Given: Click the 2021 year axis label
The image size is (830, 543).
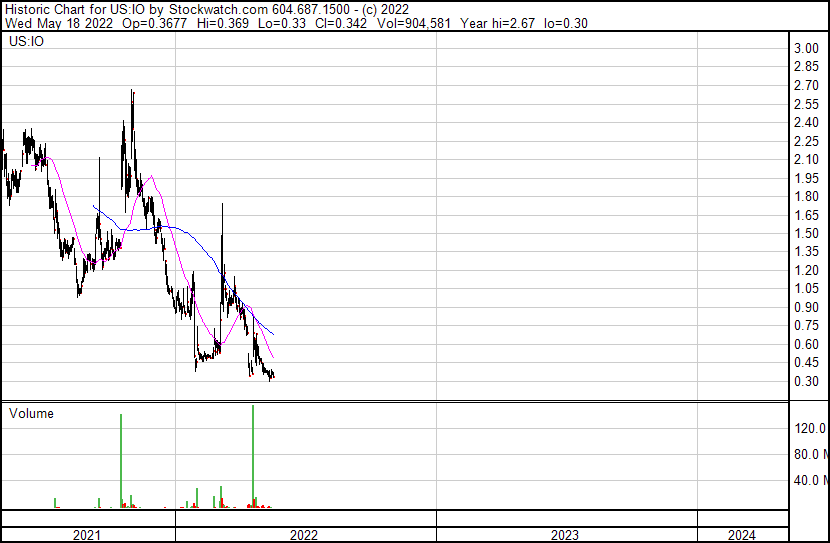Looking at the screenshot, I should pos(87,535).
